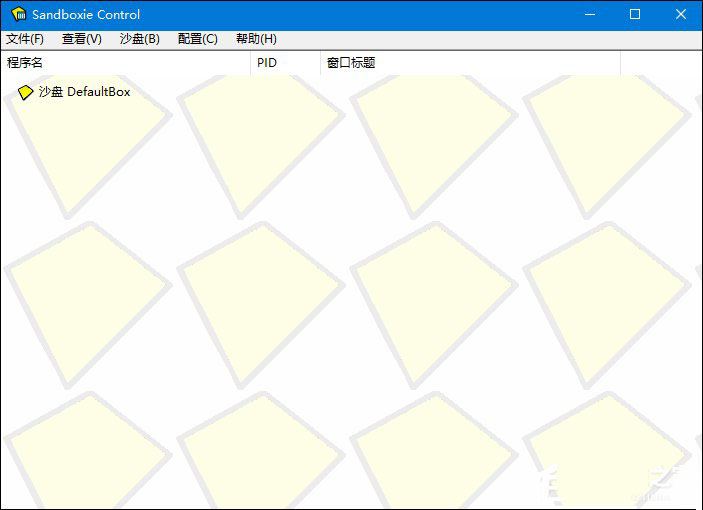Click the Sandboxie Control title bar icon
This screenshot has height=510, width=703.
point(18,14)
